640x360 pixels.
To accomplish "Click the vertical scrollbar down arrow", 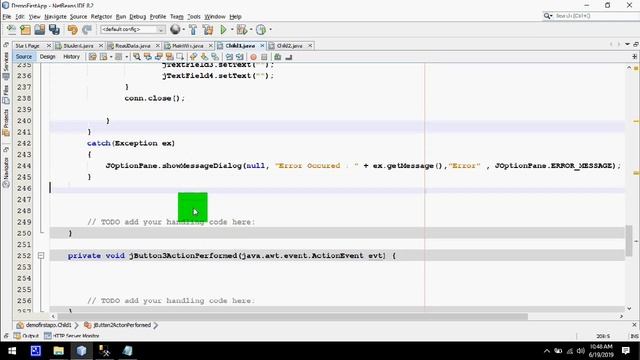I will [629, 309].
